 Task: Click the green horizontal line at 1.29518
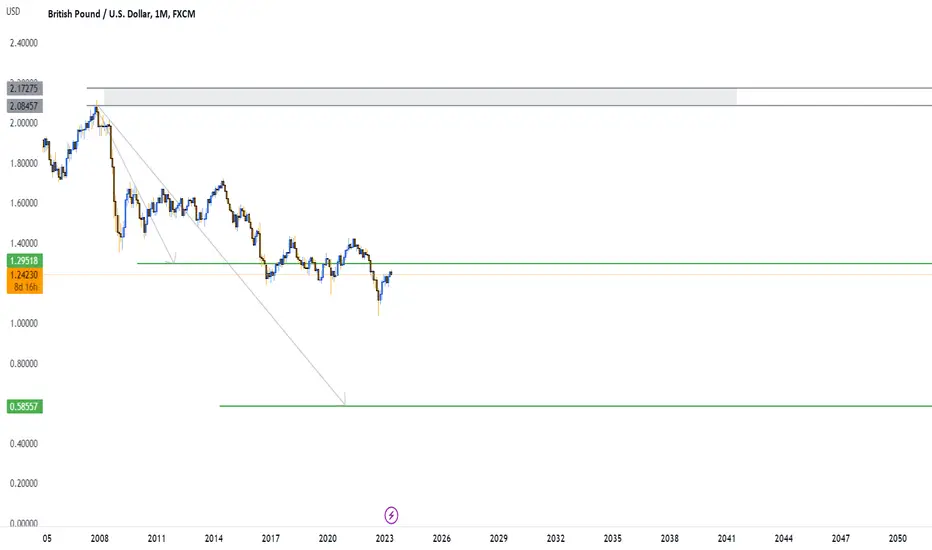(x=534, y=263)
